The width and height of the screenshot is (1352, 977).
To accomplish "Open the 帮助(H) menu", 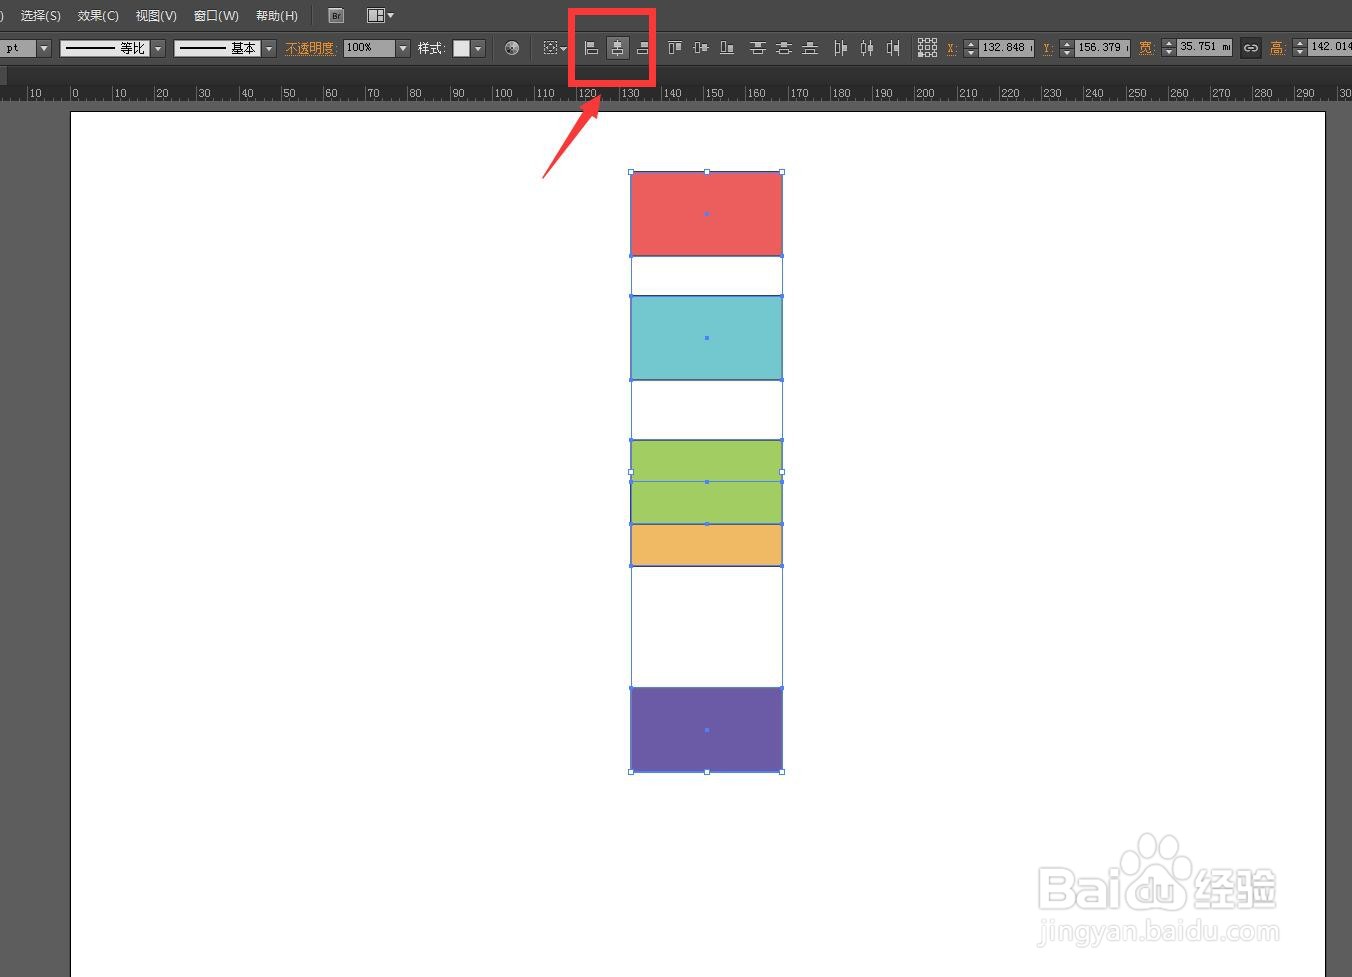I will (x=277, y=16).
